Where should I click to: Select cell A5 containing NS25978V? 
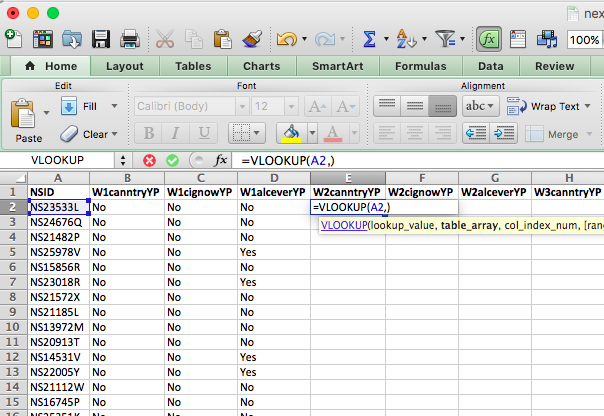coord(56,254)
